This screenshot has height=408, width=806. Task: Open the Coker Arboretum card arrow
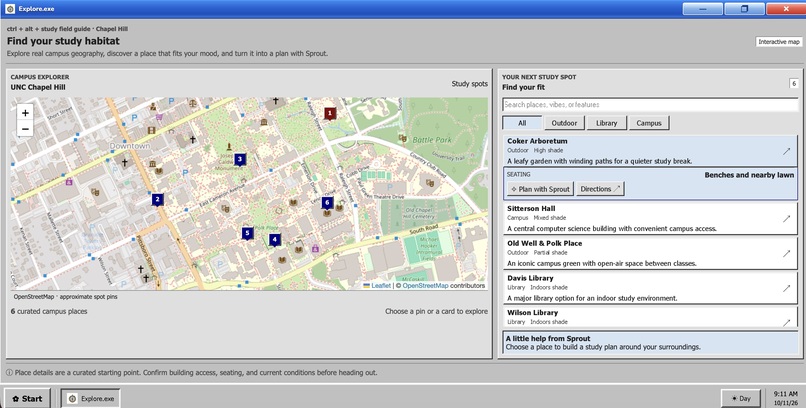[786, 151]
